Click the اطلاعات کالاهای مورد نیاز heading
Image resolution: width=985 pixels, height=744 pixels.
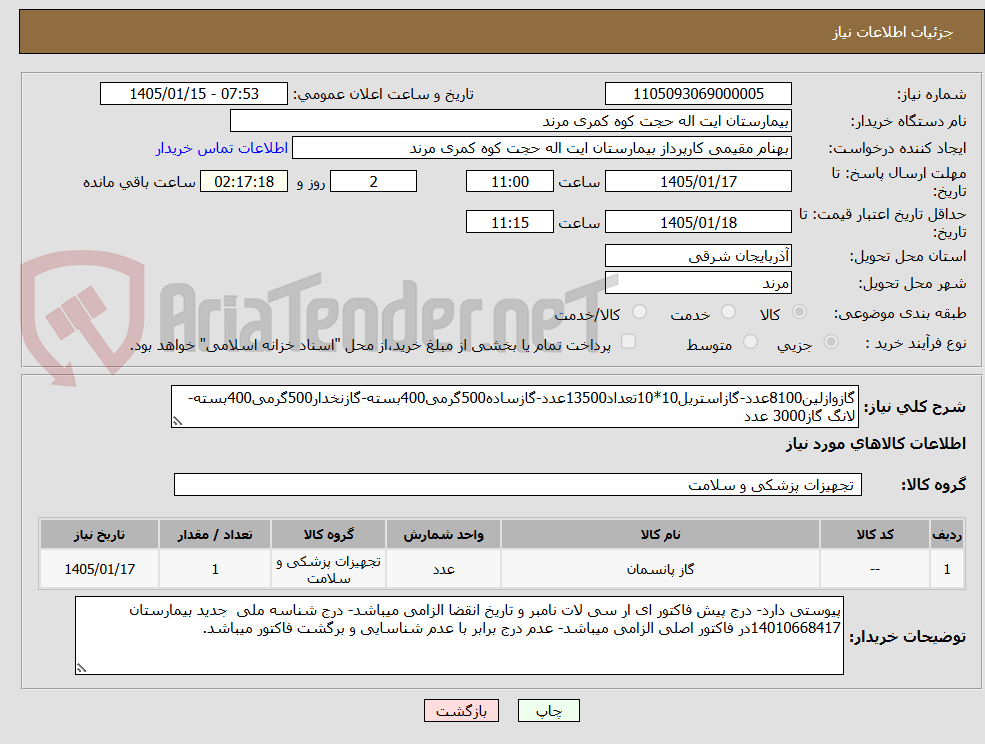pos(876,444)
